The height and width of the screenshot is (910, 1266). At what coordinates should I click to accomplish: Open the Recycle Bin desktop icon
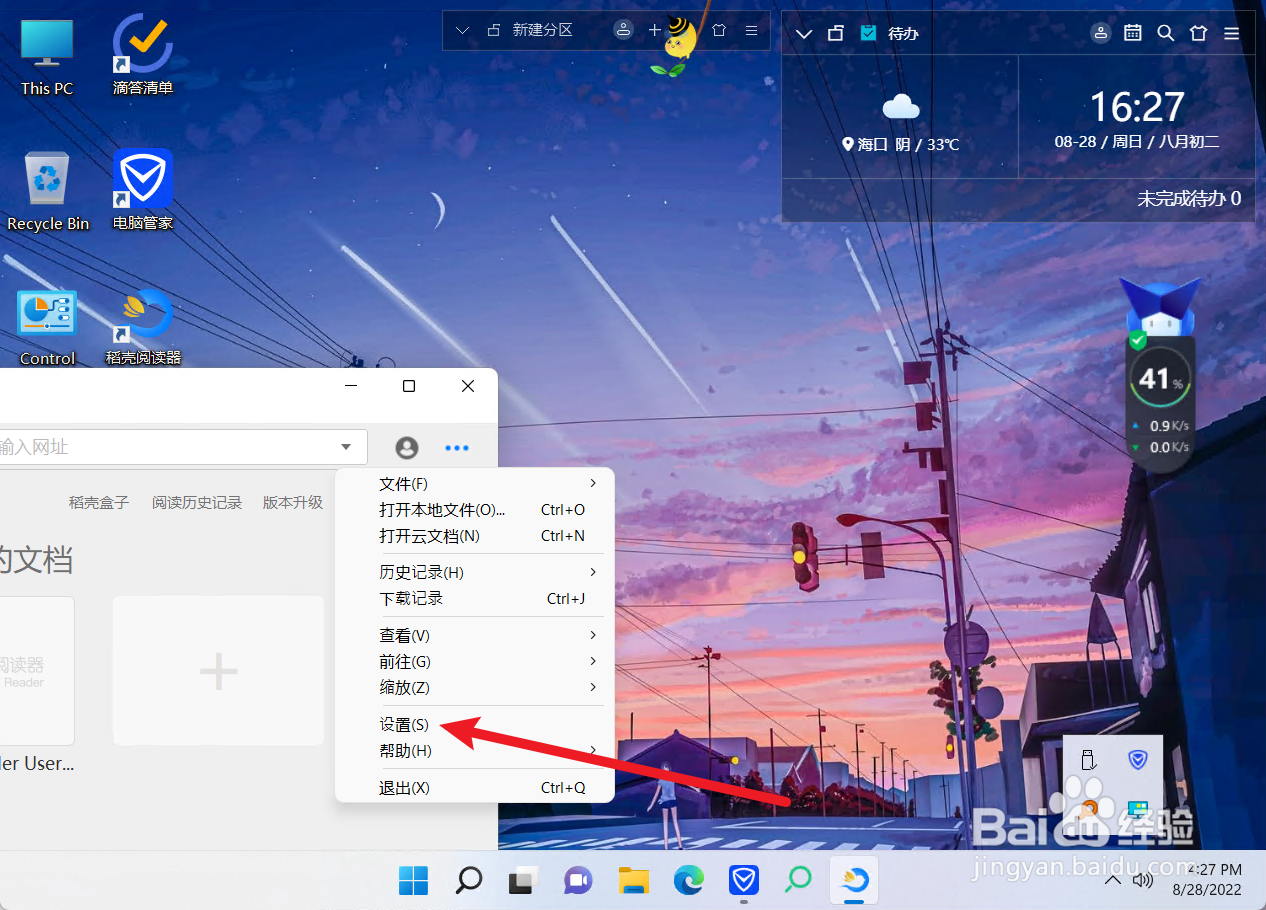[48, 192]
